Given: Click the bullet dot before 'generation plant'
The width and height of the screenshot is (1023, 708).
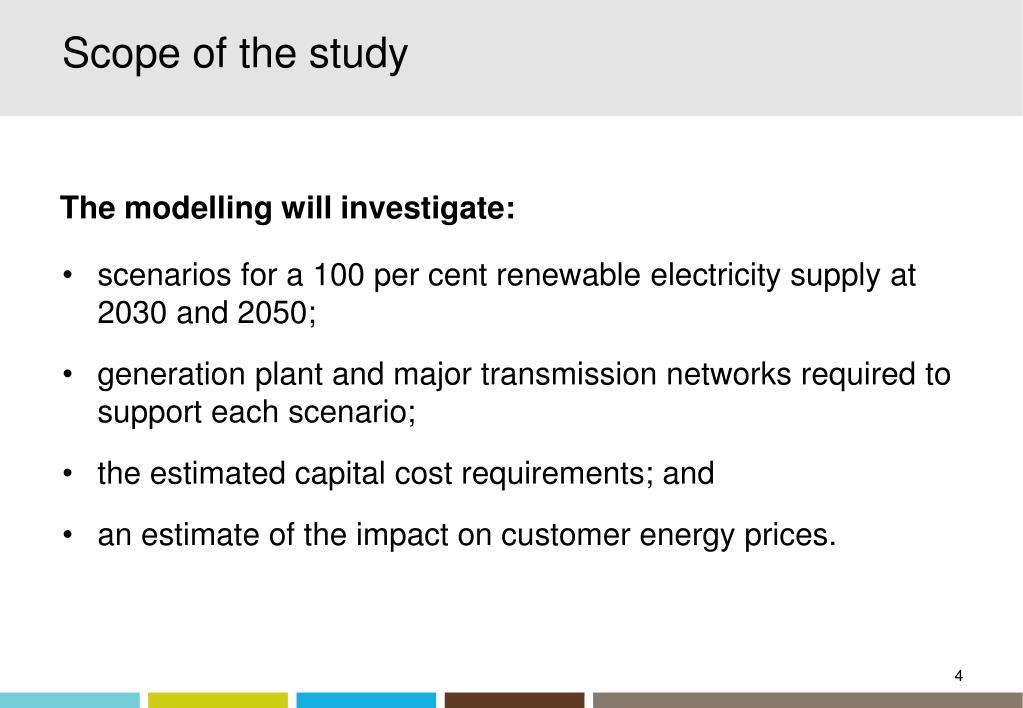Looking at the screenshot, I should tap(67, 375).
